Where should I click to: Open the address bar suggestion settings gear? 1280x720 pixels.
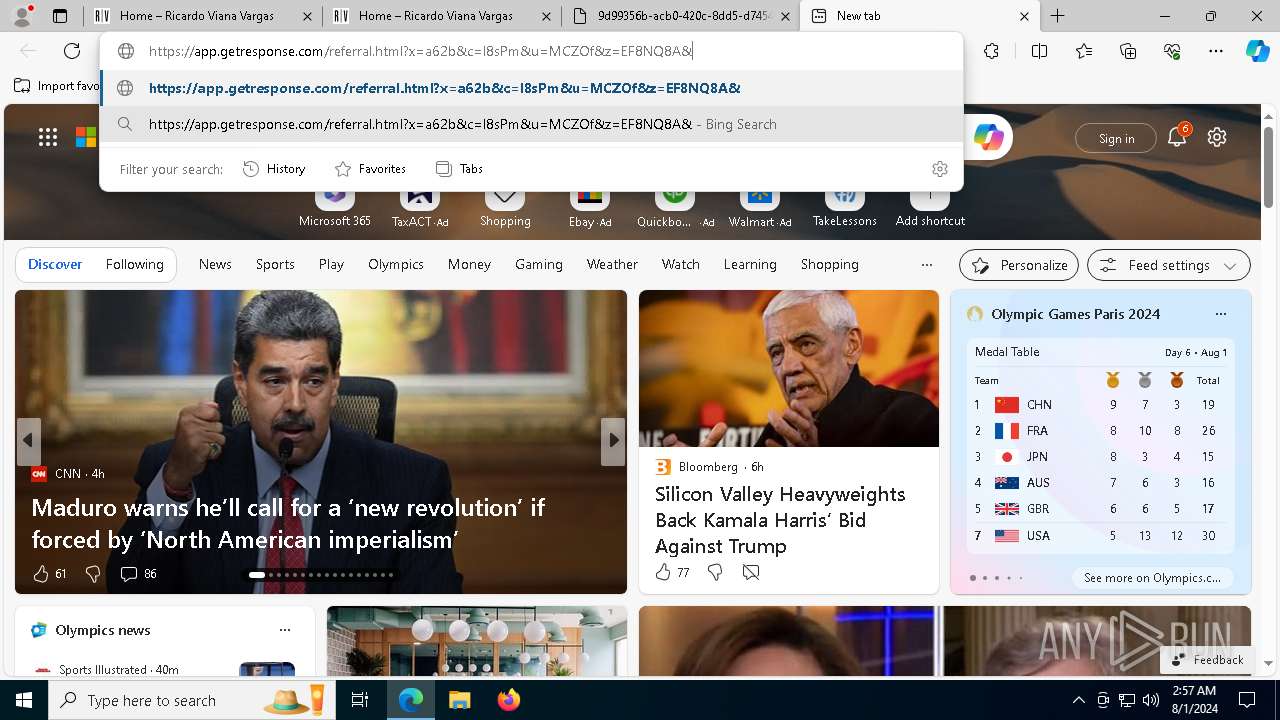coord(939,169)
